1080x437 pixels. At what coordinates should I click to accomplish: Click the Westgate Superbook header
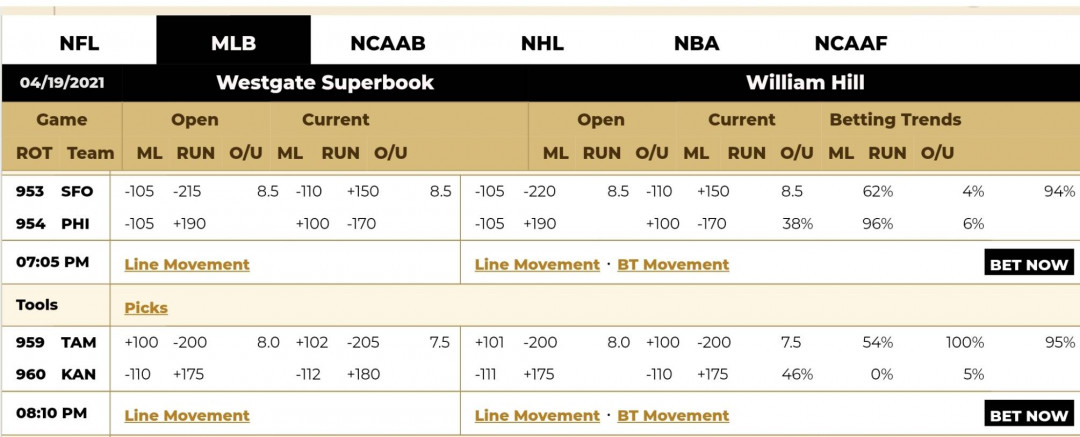coord(325,83)
